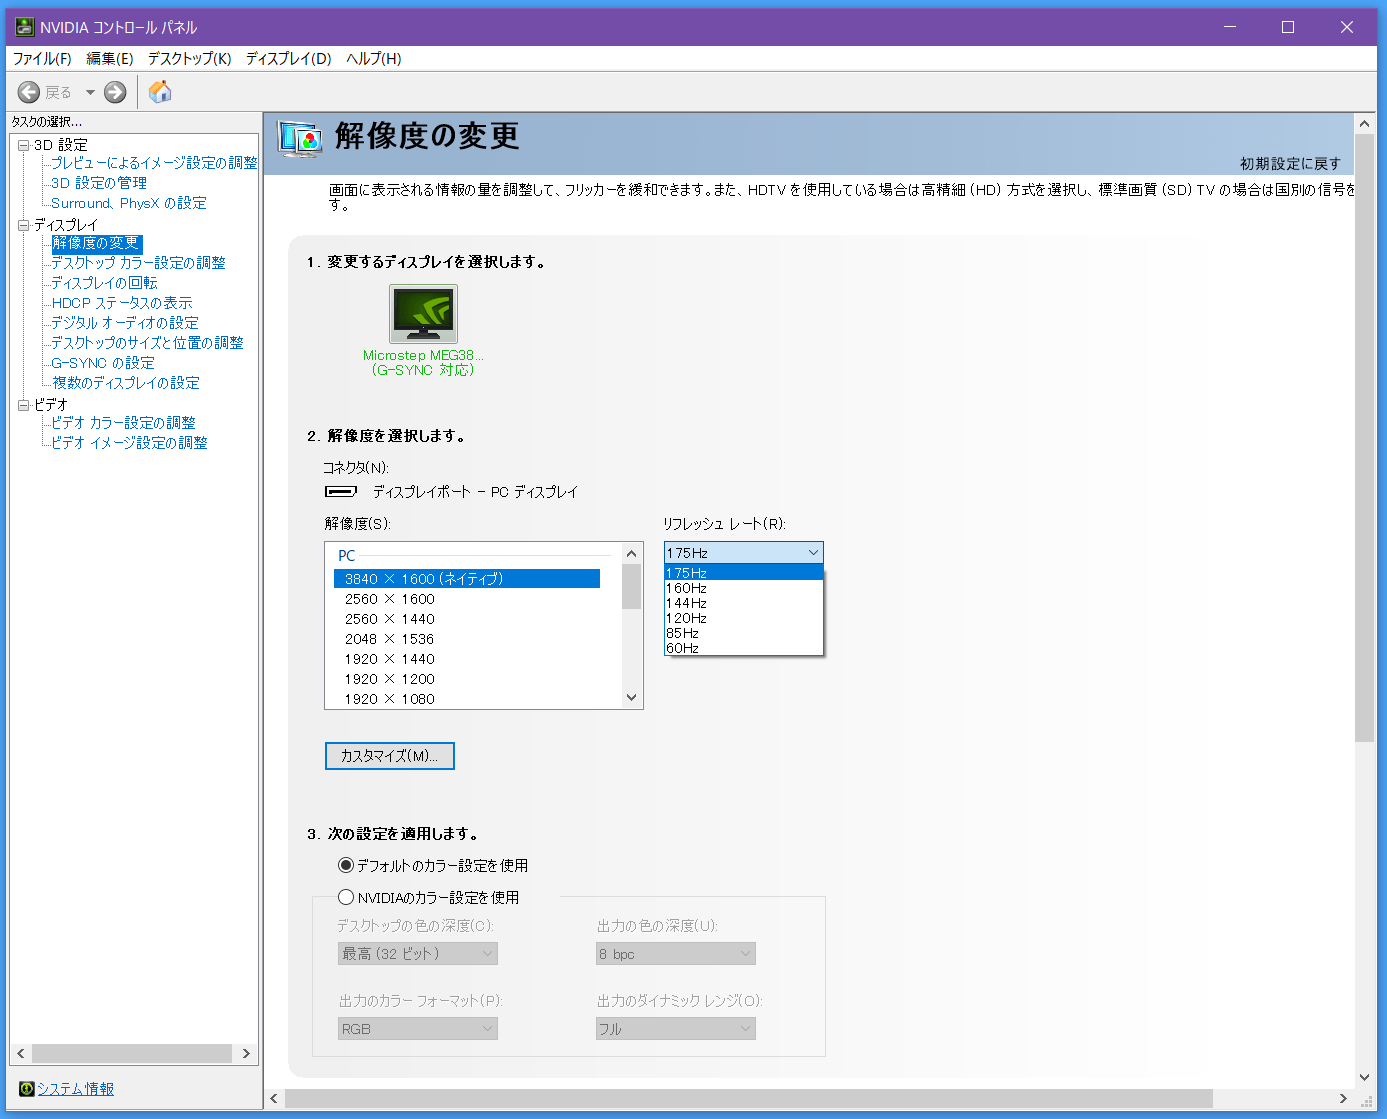Image resolution: width=1387 pixels, height=1119 pixels.
Task: Click main page horizontal scroll right arrow
Action: coord(1344,1099)
